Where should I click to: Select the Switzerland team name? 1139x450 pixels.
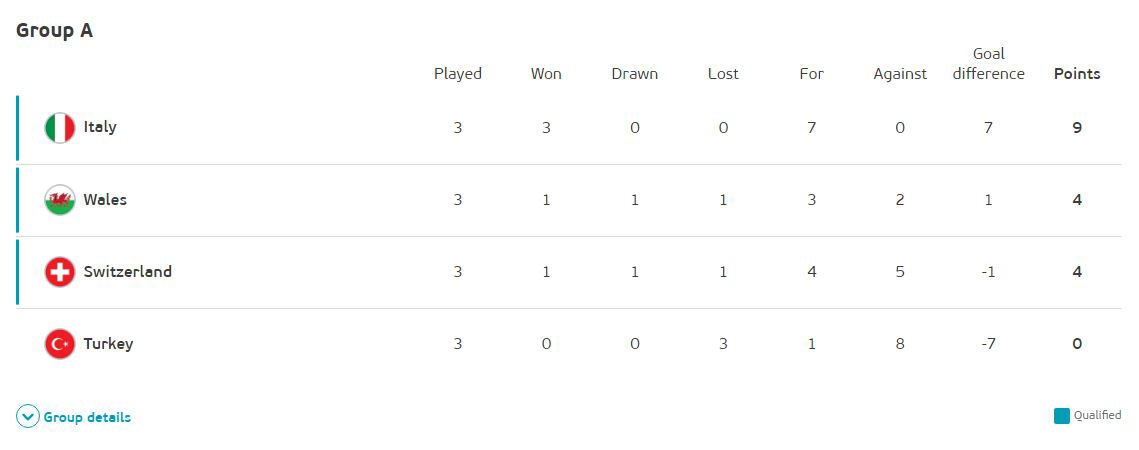128,271
